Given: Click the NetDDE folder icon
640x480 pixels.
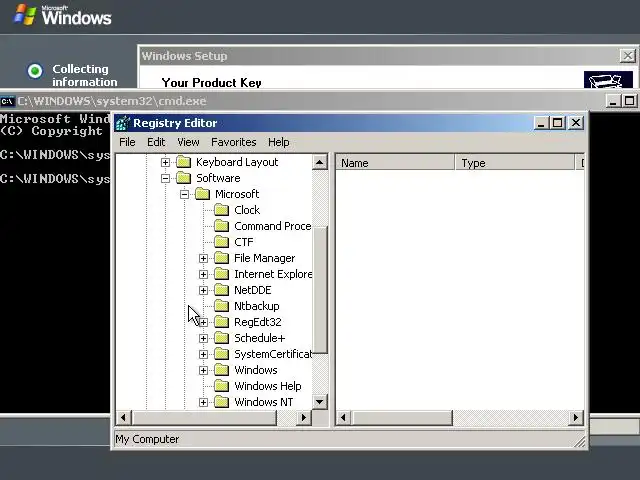Looking at the screenshot, I should (222, 290).
